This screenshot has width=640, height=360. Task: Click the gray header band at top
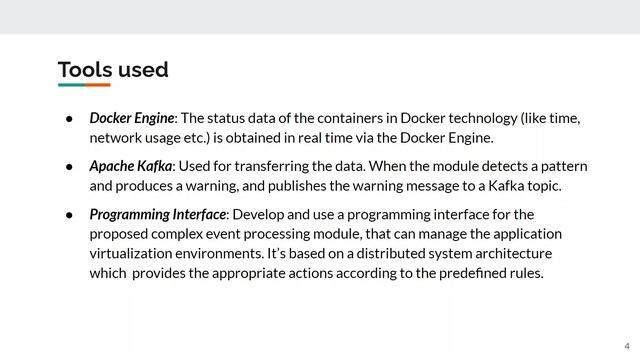point(320,17)
